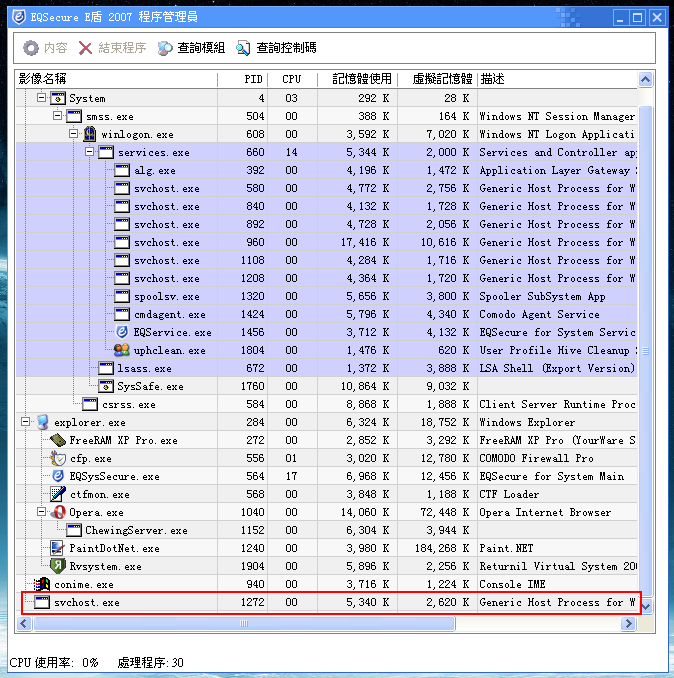This screenshot has height=678, width=674.
Task: Select the lsass.exe window icon
Action: tap(106, 368)
